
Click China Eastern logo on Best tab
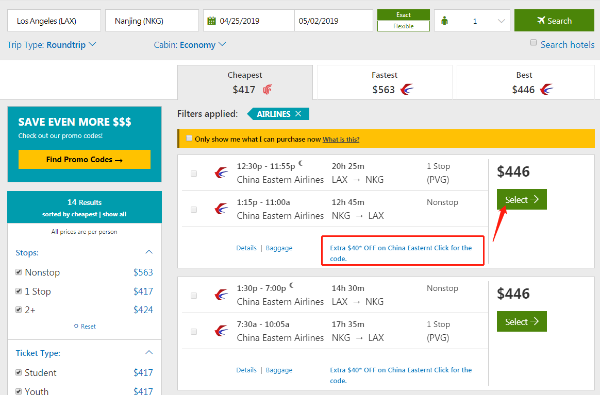click(x=546, y=90)
